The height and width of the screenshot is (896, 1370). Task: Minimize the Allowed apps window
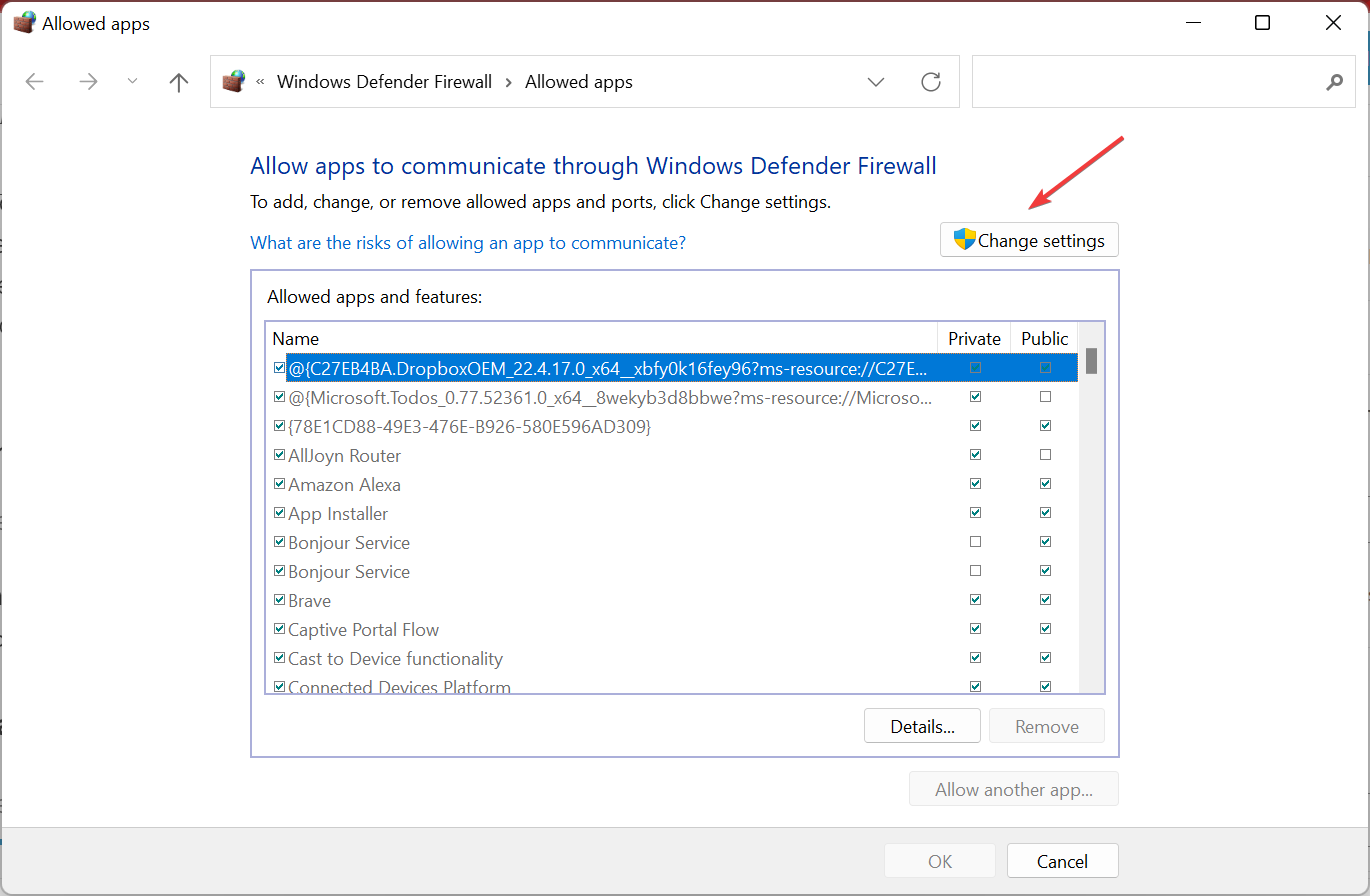tap(1192, 23)
